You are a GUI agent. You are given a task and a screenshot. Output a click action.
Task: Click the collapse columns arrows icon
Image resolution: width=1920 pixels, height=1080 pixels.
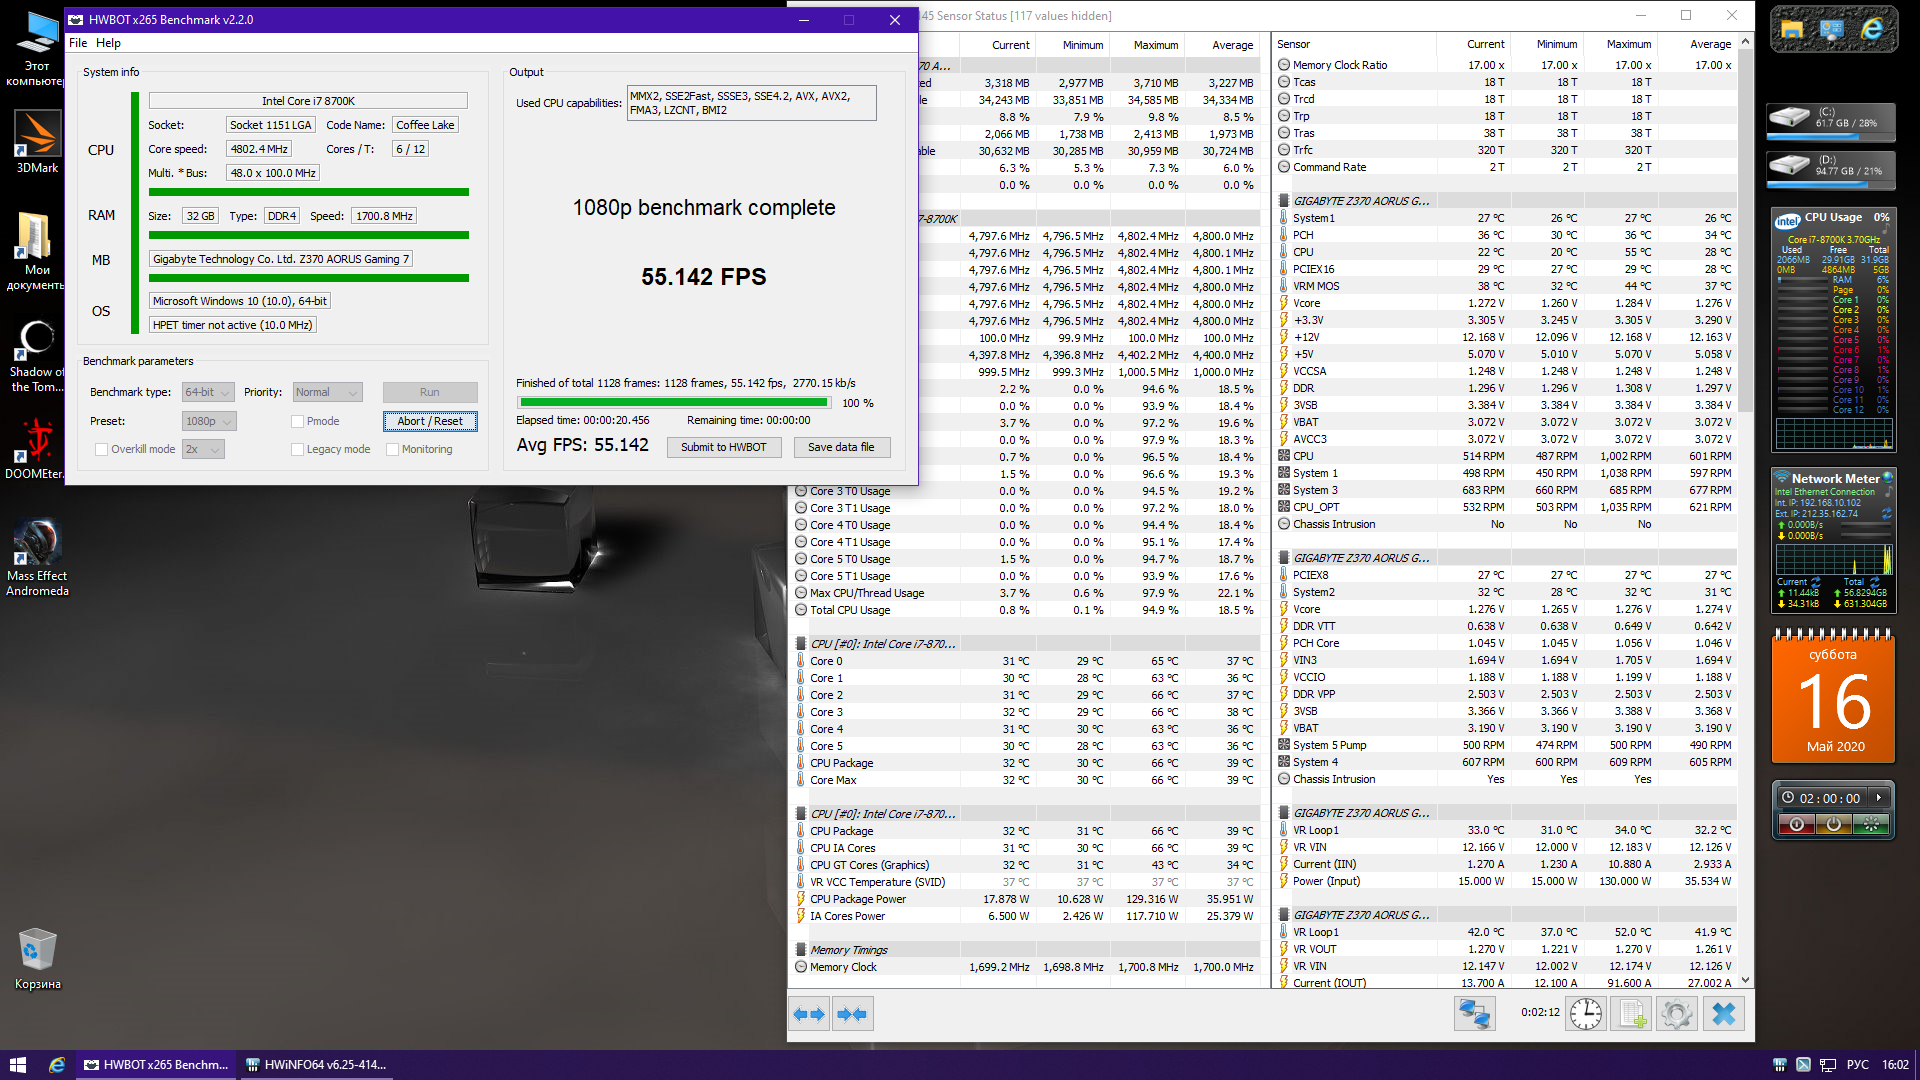click(852, 1014)
